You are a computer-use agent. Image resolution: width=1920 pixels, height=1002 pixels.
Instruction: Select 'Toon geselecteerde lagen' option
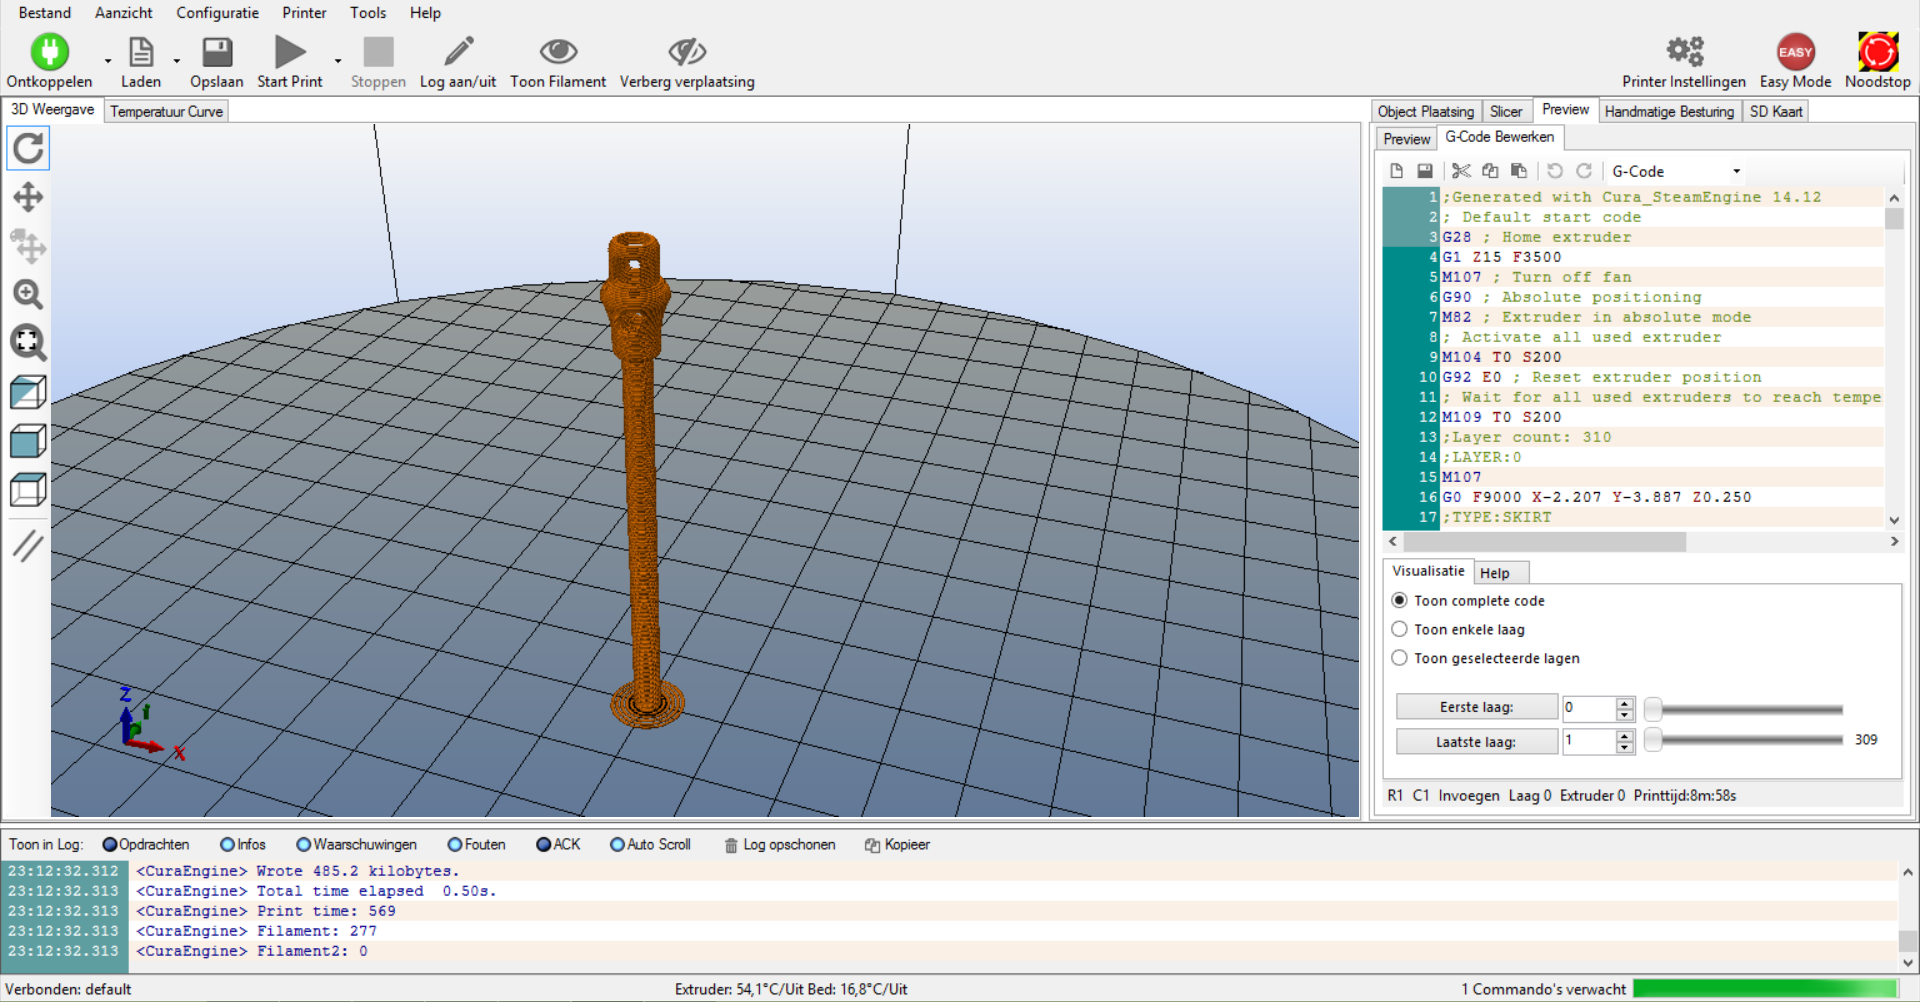point(1400,658)
